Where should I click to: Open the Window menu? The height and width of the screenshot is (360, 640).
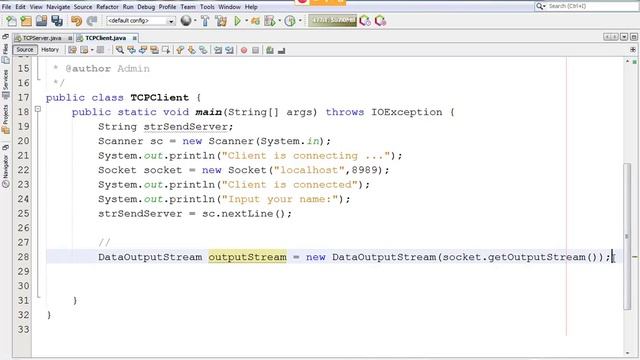[229, 7]
